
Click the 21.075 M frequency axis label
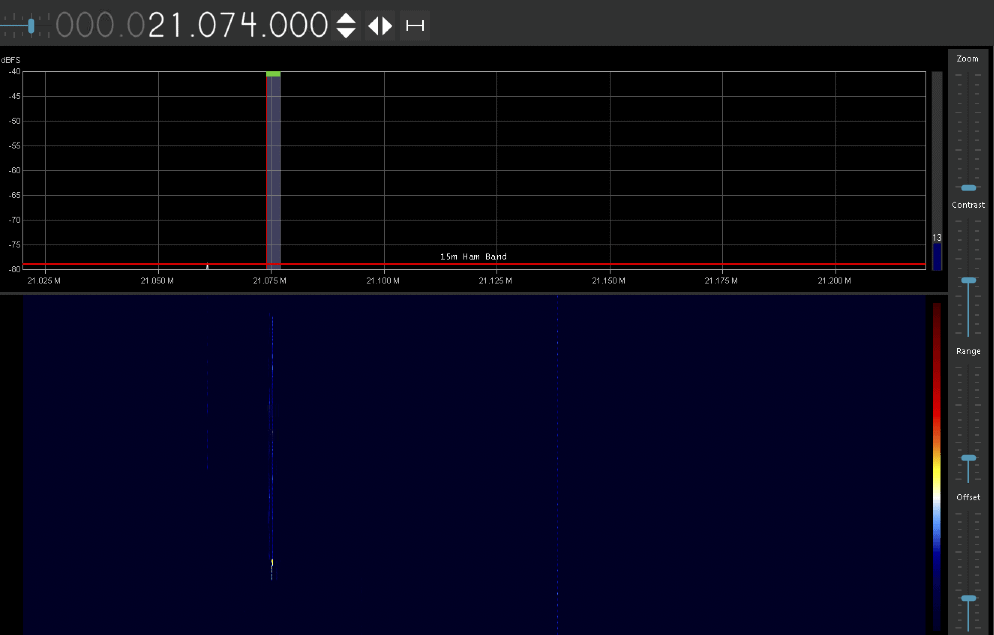click(270, 281)
